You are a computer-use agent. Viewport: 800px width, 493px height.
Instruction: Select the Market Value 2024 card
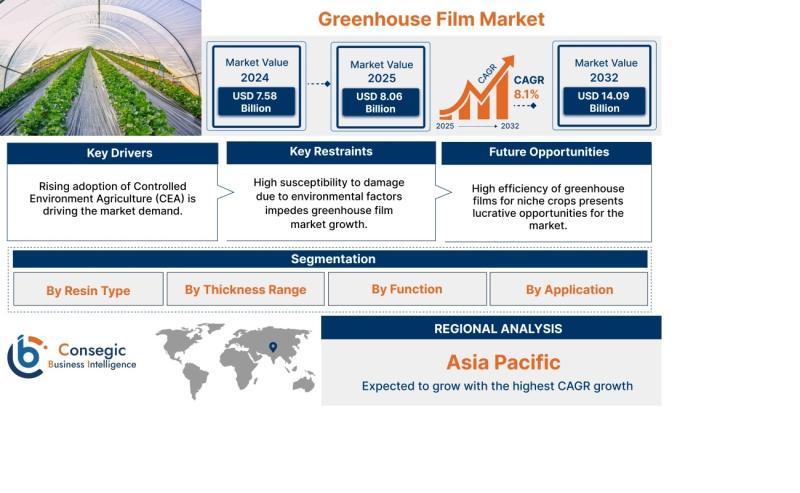[256, 86]
